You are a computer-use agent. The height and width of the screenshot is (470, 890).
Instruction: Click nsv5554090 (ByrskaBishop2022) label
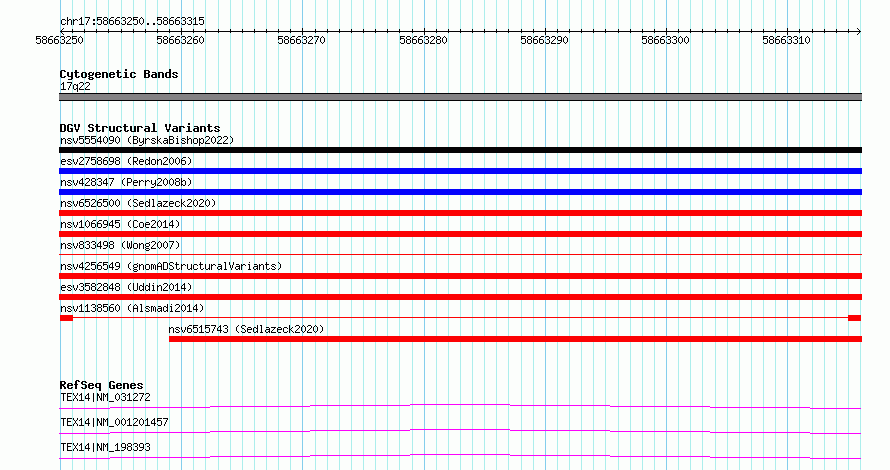click(147, 140)
